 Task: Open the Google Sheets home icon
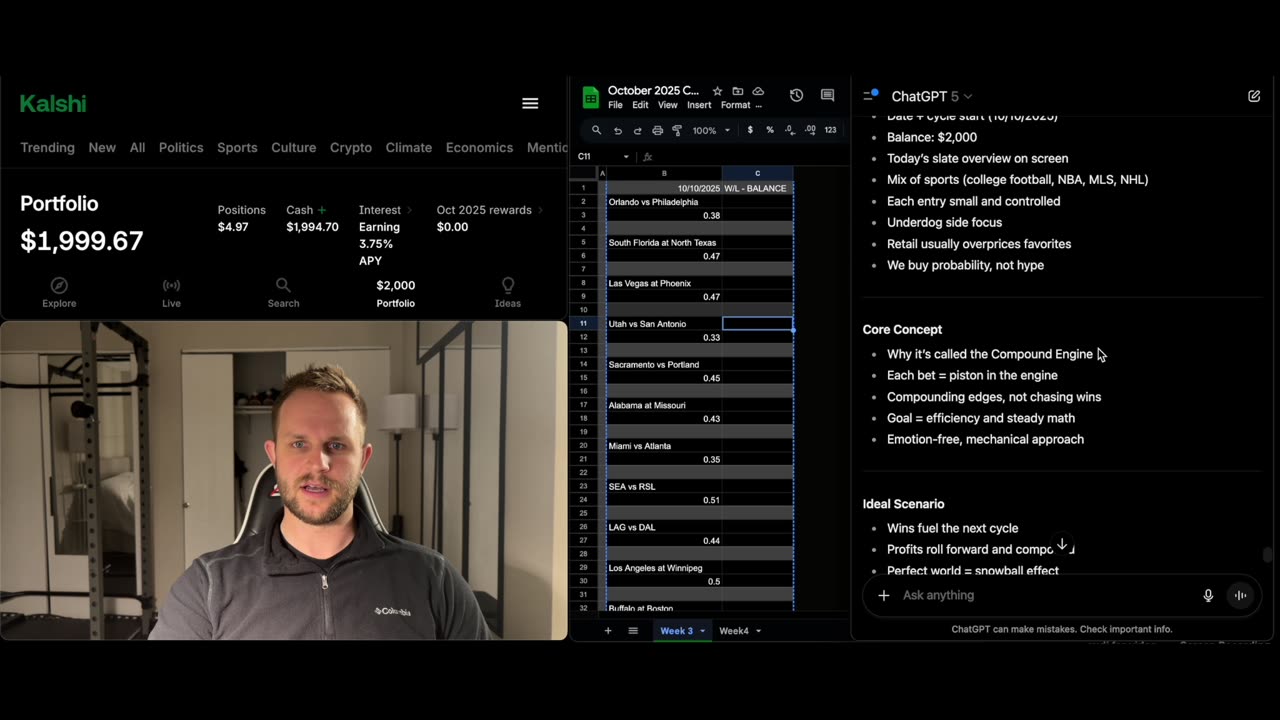coord(590,97)
